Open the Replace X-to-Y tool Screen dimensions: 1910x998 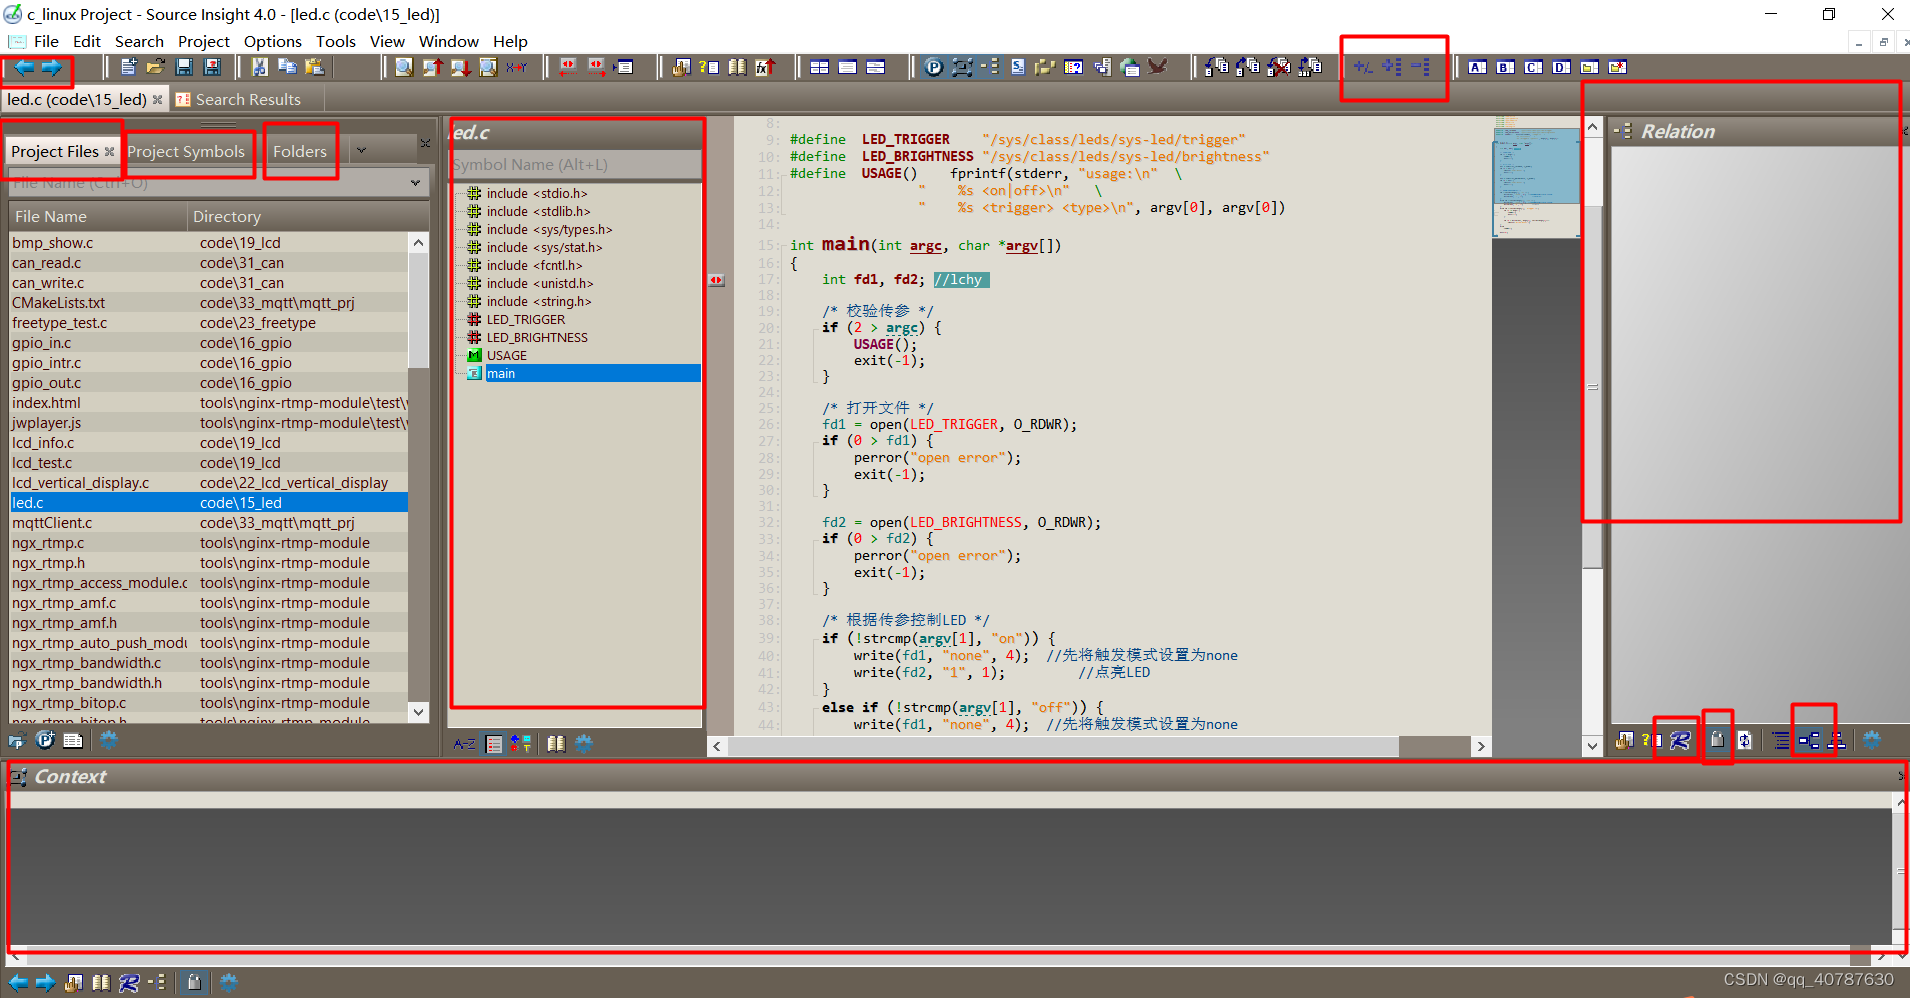pyautogui.click(x=516, y=67)
